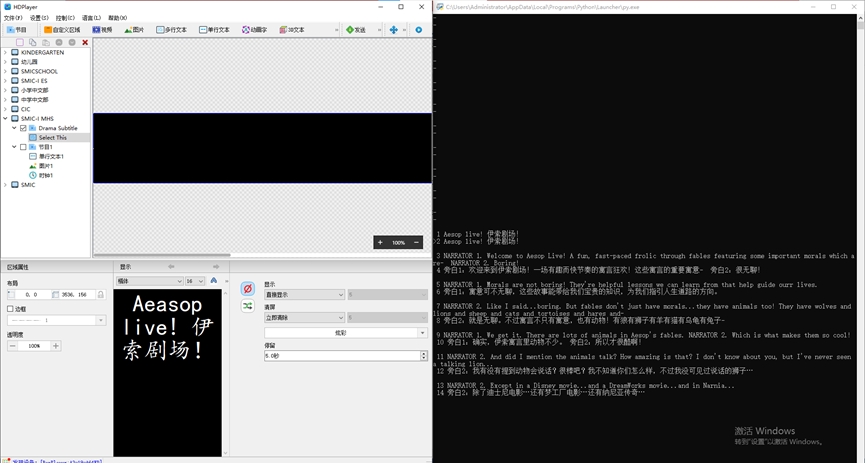
Task: Select the 多行文本 multi-line text tool
Action: click(x=172, y=30)
